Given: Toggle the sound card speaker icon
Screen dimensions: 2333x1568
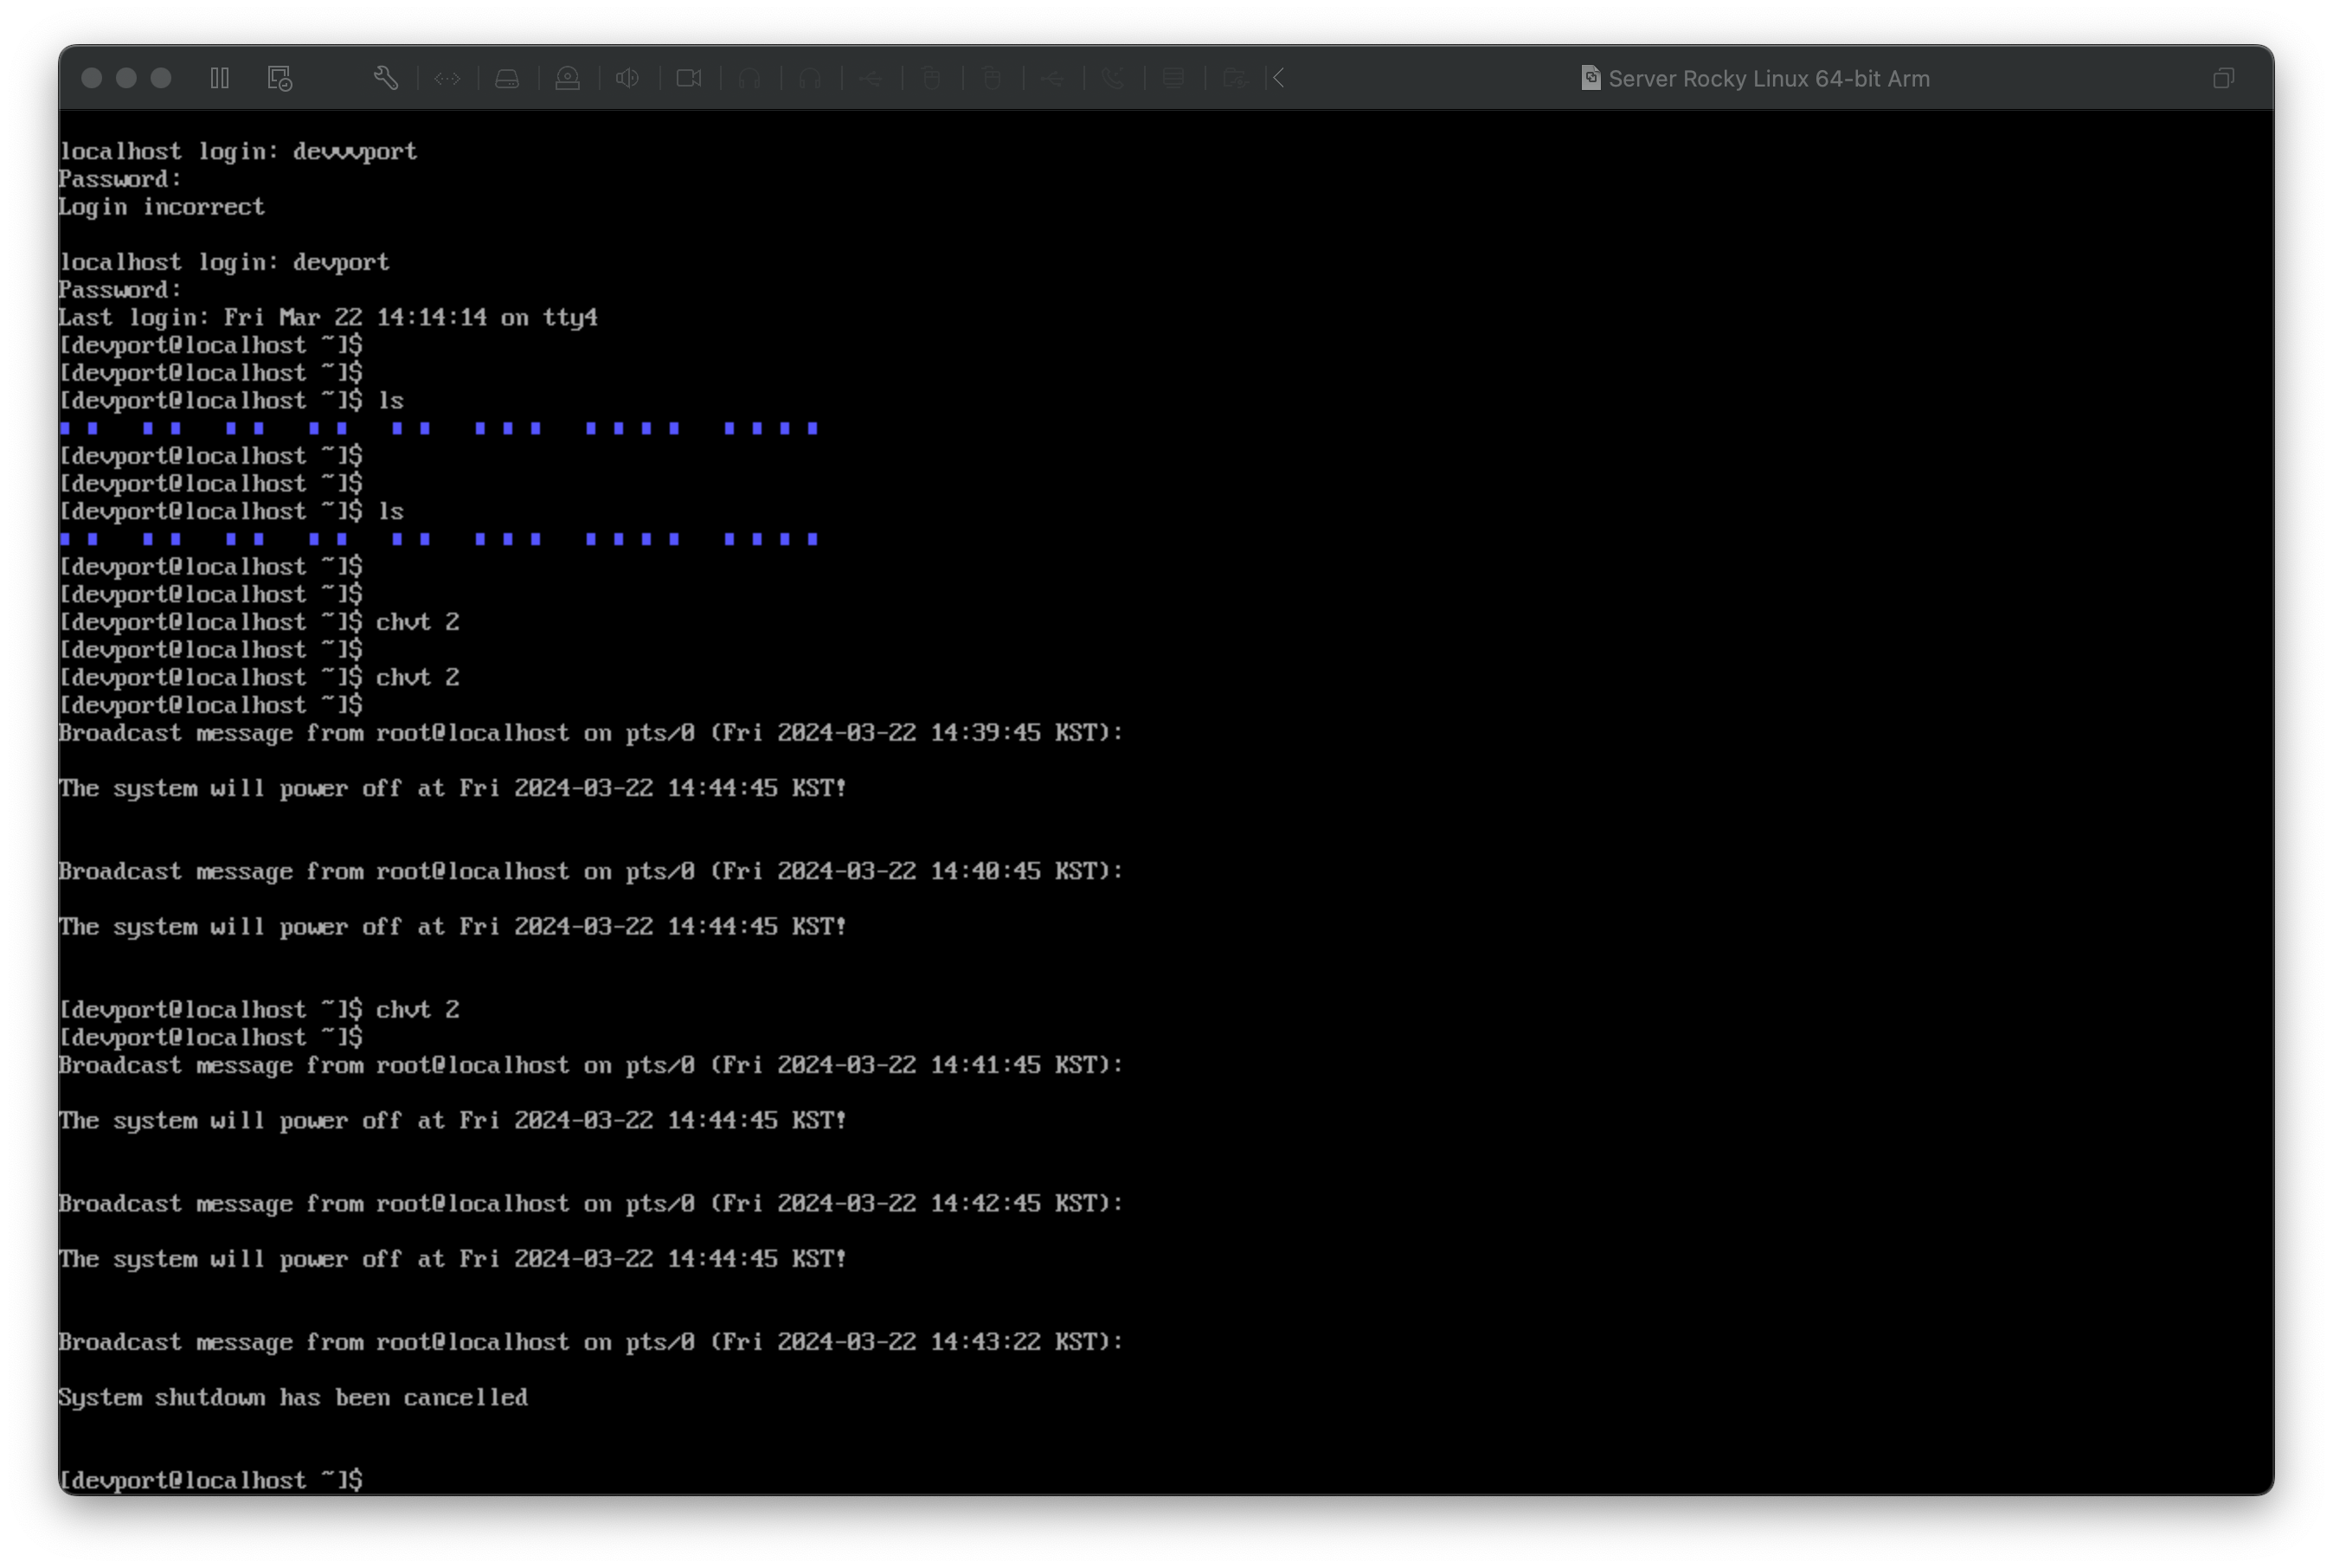Looking at the screenshot, I should (x=628, y=78).
